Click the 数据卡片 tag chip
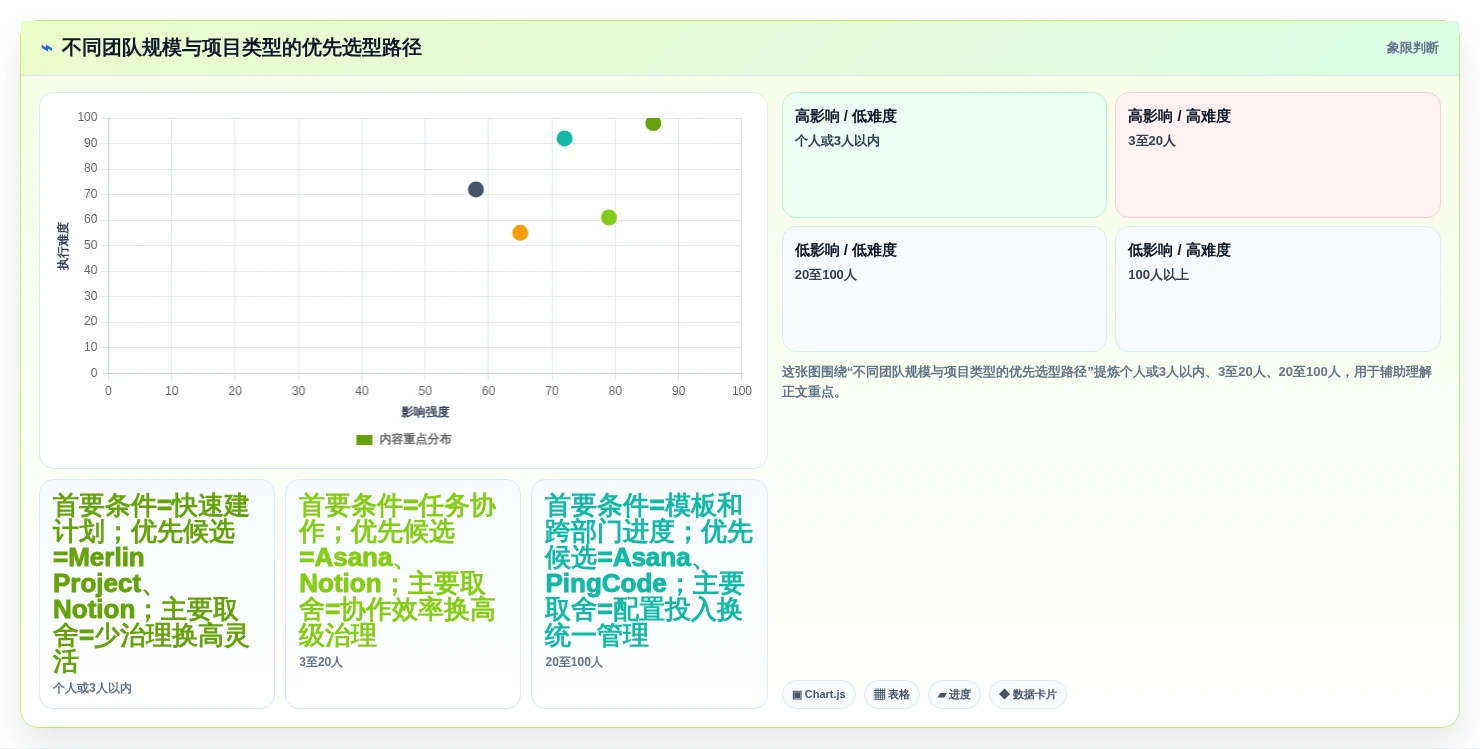The height and width of the screenshot is (749, 1480). [1028, 694]
